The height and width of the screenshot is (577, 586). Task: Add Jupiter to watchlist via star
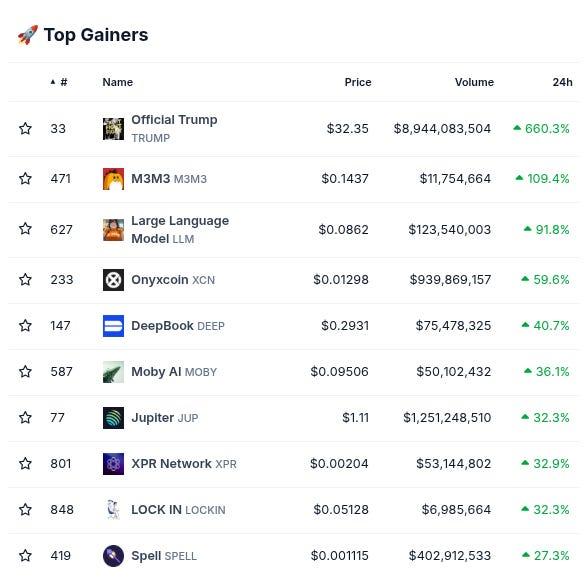(x=25, y=417)
